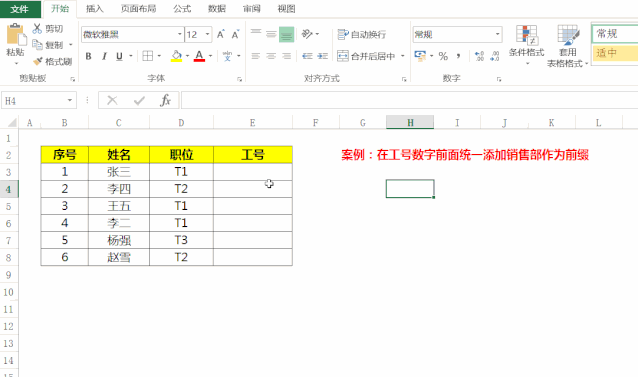638x377 pixels.
Task: Increase decimal places
Action: 479,56
